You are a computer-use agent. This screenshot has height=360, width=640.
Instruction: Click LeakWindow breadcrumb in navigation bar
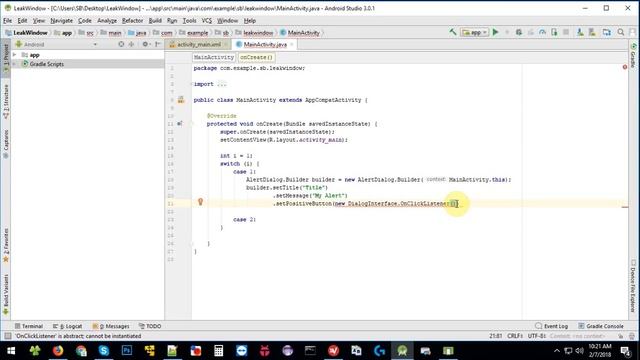pyautogui.click(x=27, y=33)
